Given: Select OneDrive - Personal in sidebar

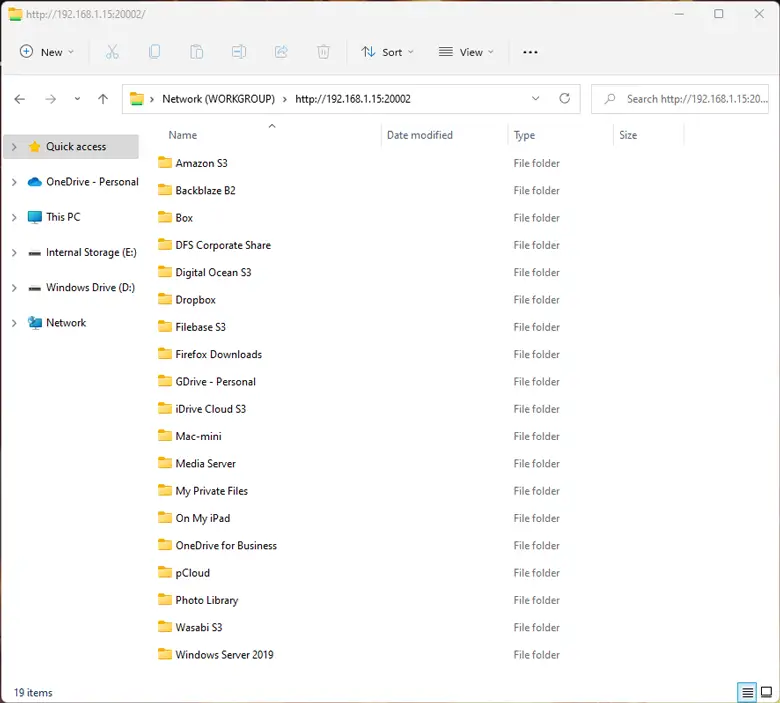Looking at the screenshot, I should coord(92,182).
